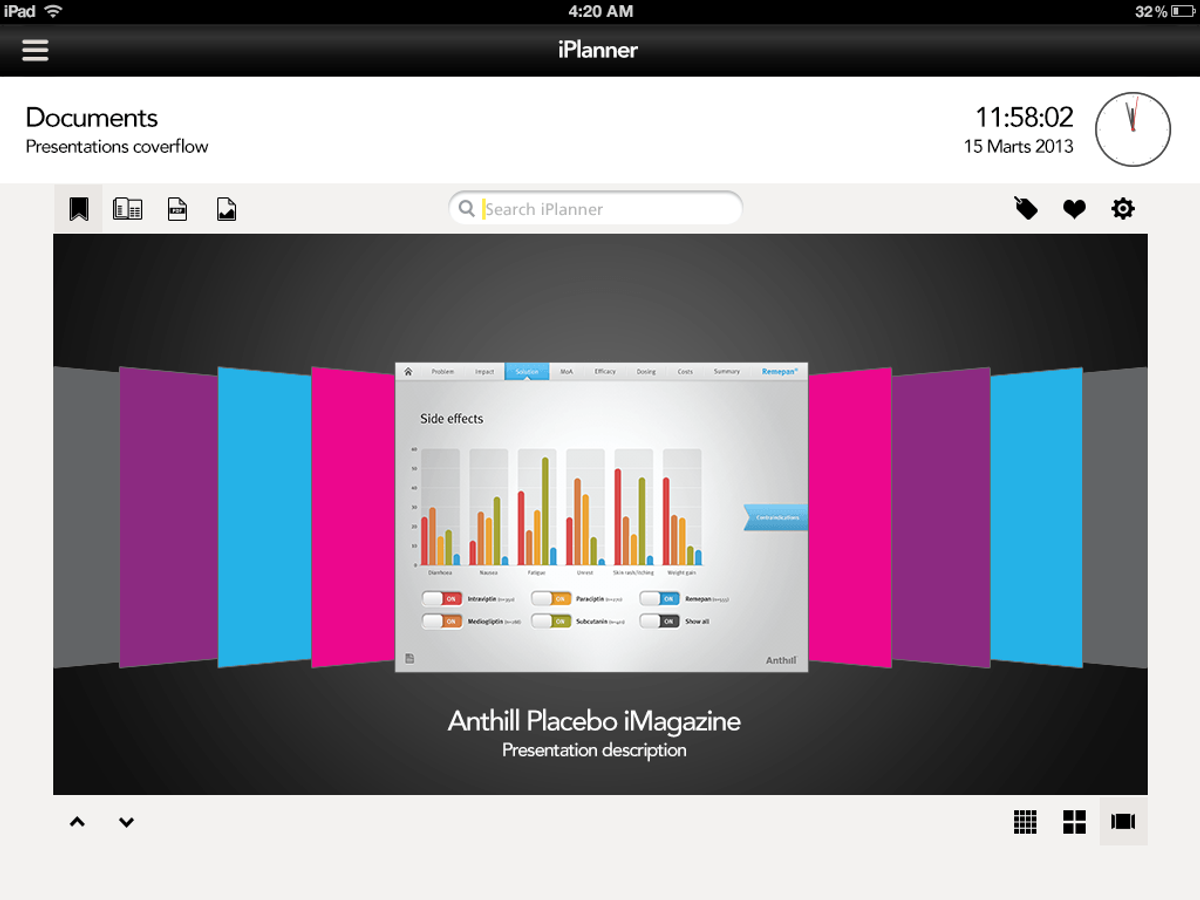Screen dimensions: 1200x900
Task: Select the Dosing tab on the slide
Action: [645, 370]
